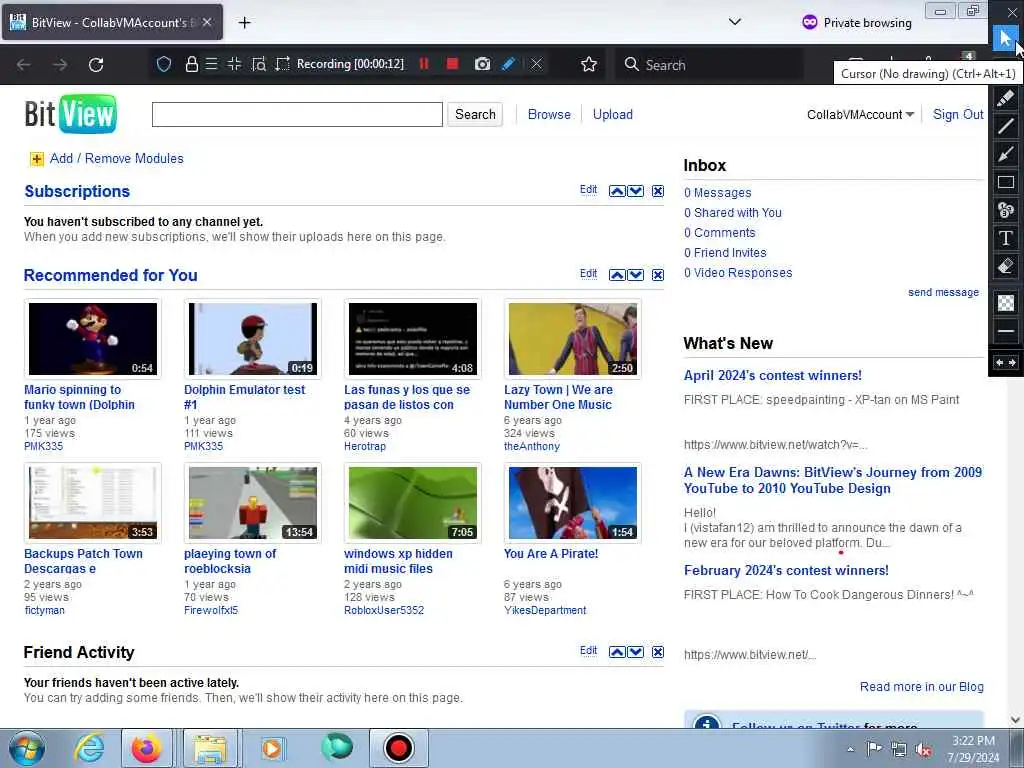Click the shield tracking protection icon
Viewport: 1024px width, 768px height.
(x=164, y=64)
